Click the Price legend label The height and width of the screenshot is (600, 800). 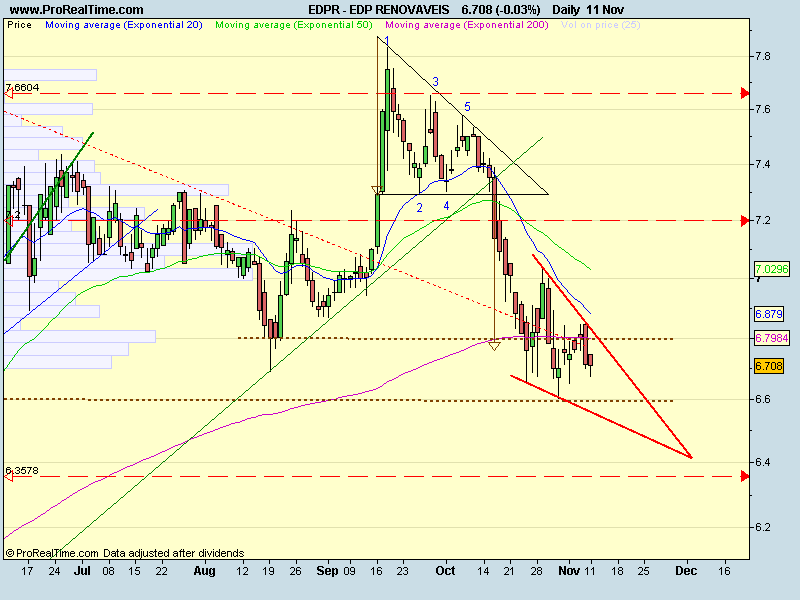click(x=19, y=24)
